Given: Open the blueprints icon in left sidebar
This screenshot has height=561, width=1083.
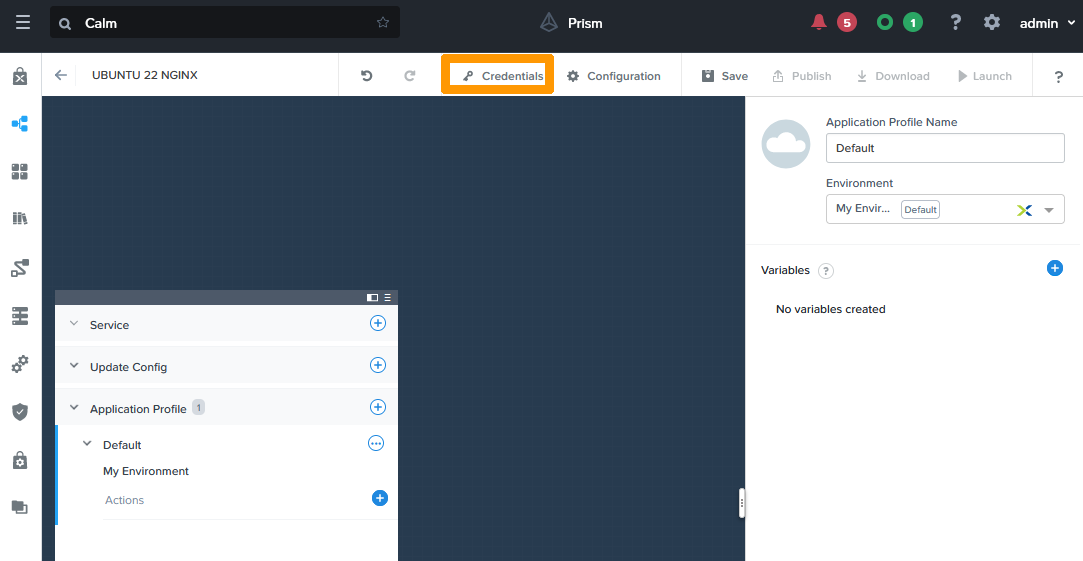Looking at the screenshot, I should point(20,124).
